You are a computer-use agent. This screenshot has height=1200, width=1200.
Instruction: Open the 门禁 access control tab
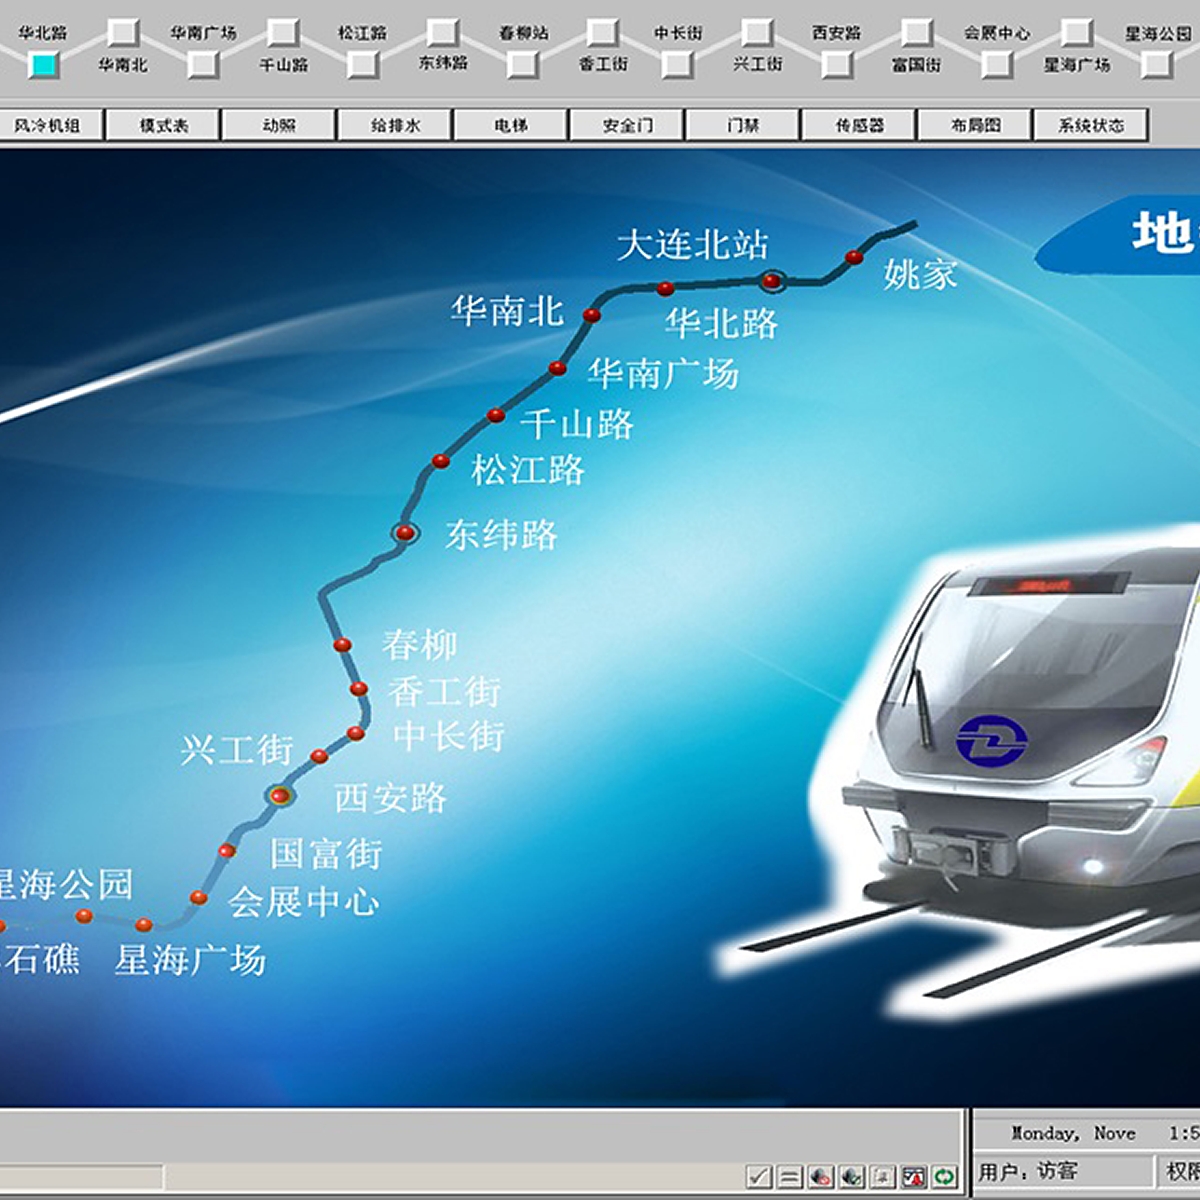(x=743, y=125)
